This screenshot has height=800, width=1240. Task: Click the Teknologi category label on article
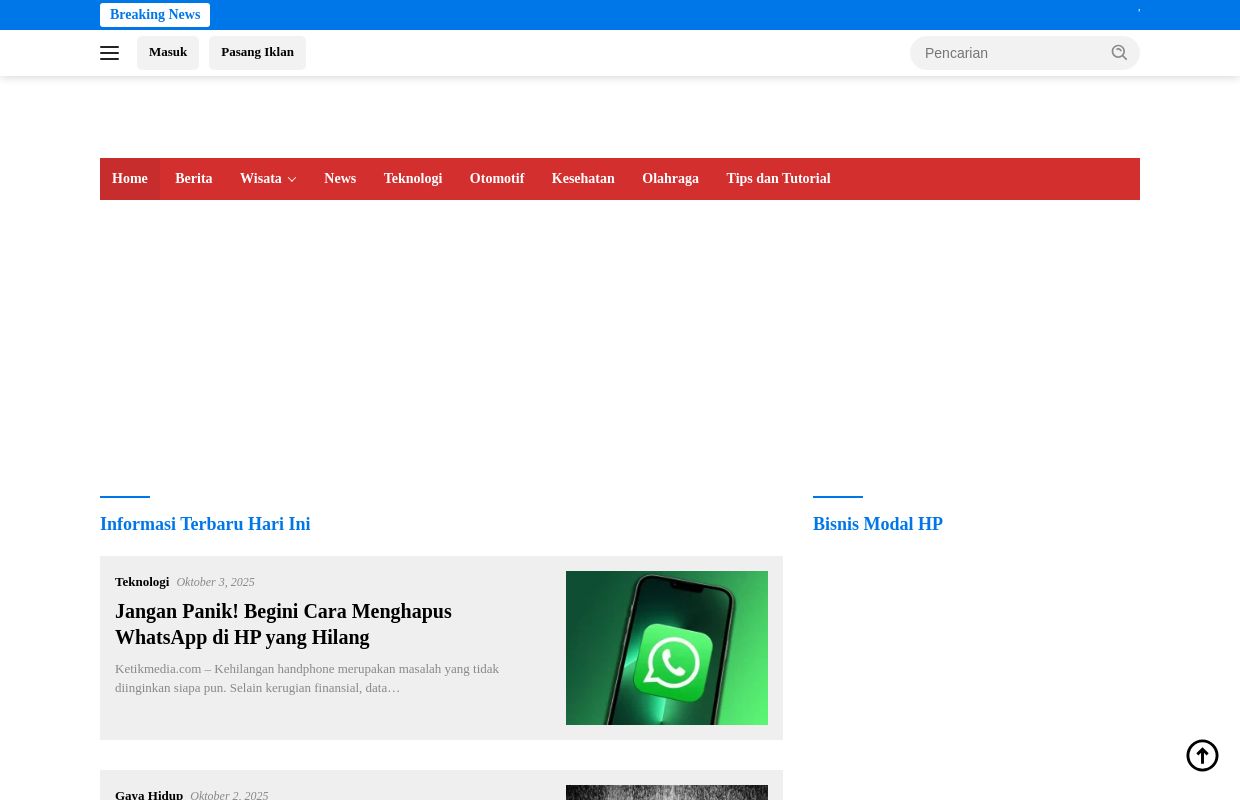[x=142, y=582]
